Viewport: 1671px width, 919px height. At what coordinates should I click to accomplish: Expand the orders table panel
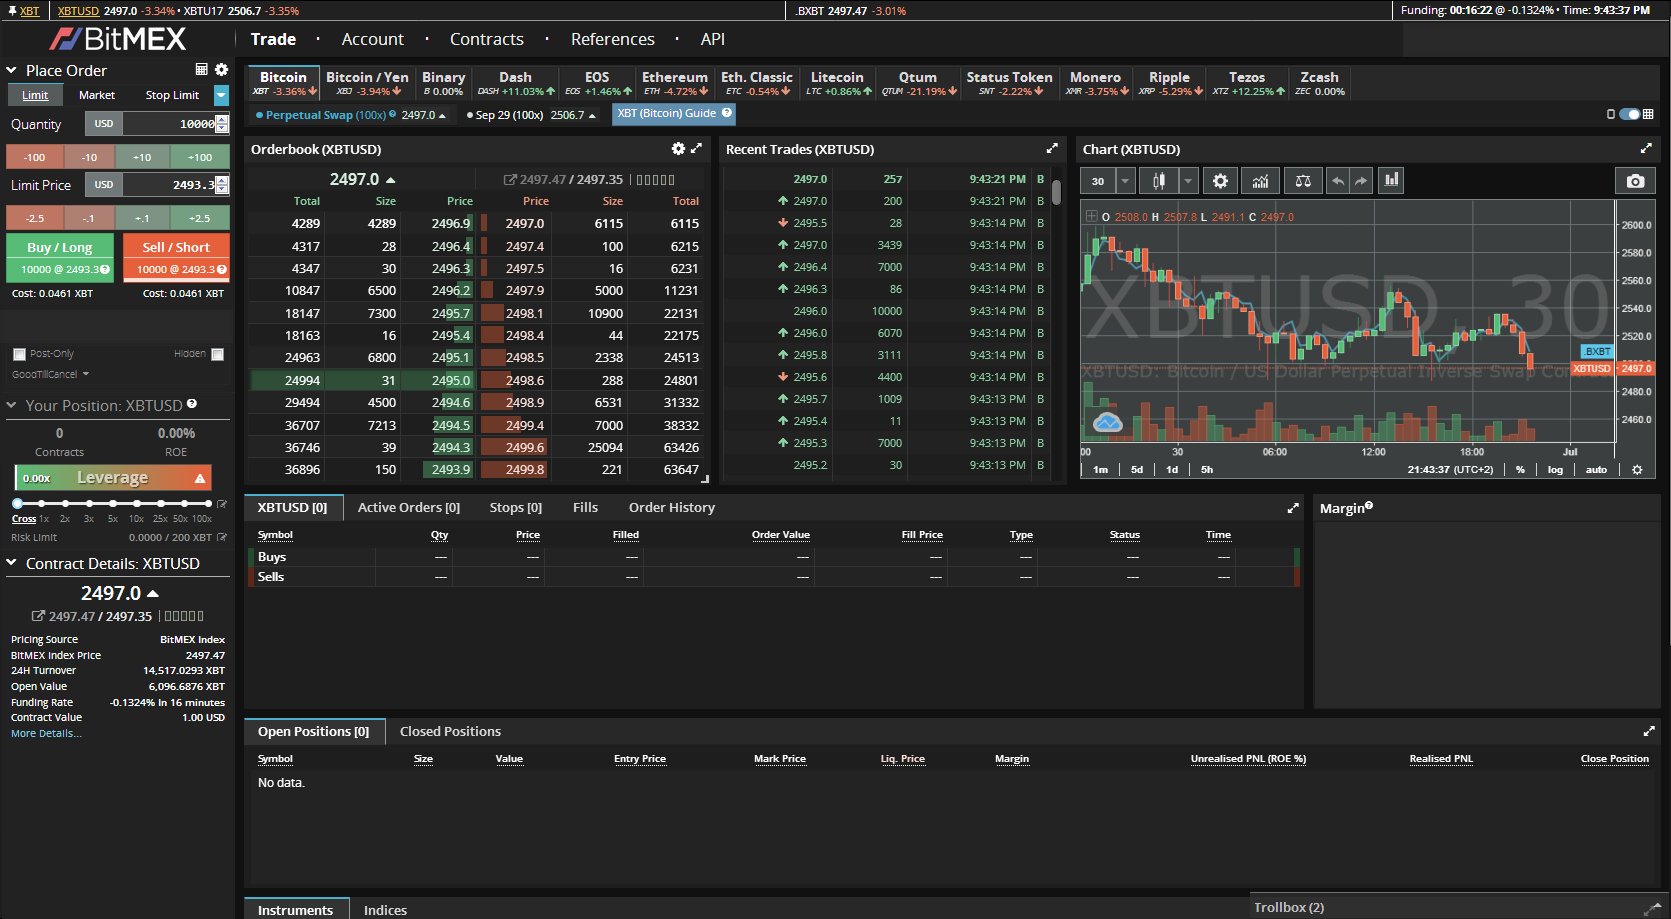[x=1293, y=508]
